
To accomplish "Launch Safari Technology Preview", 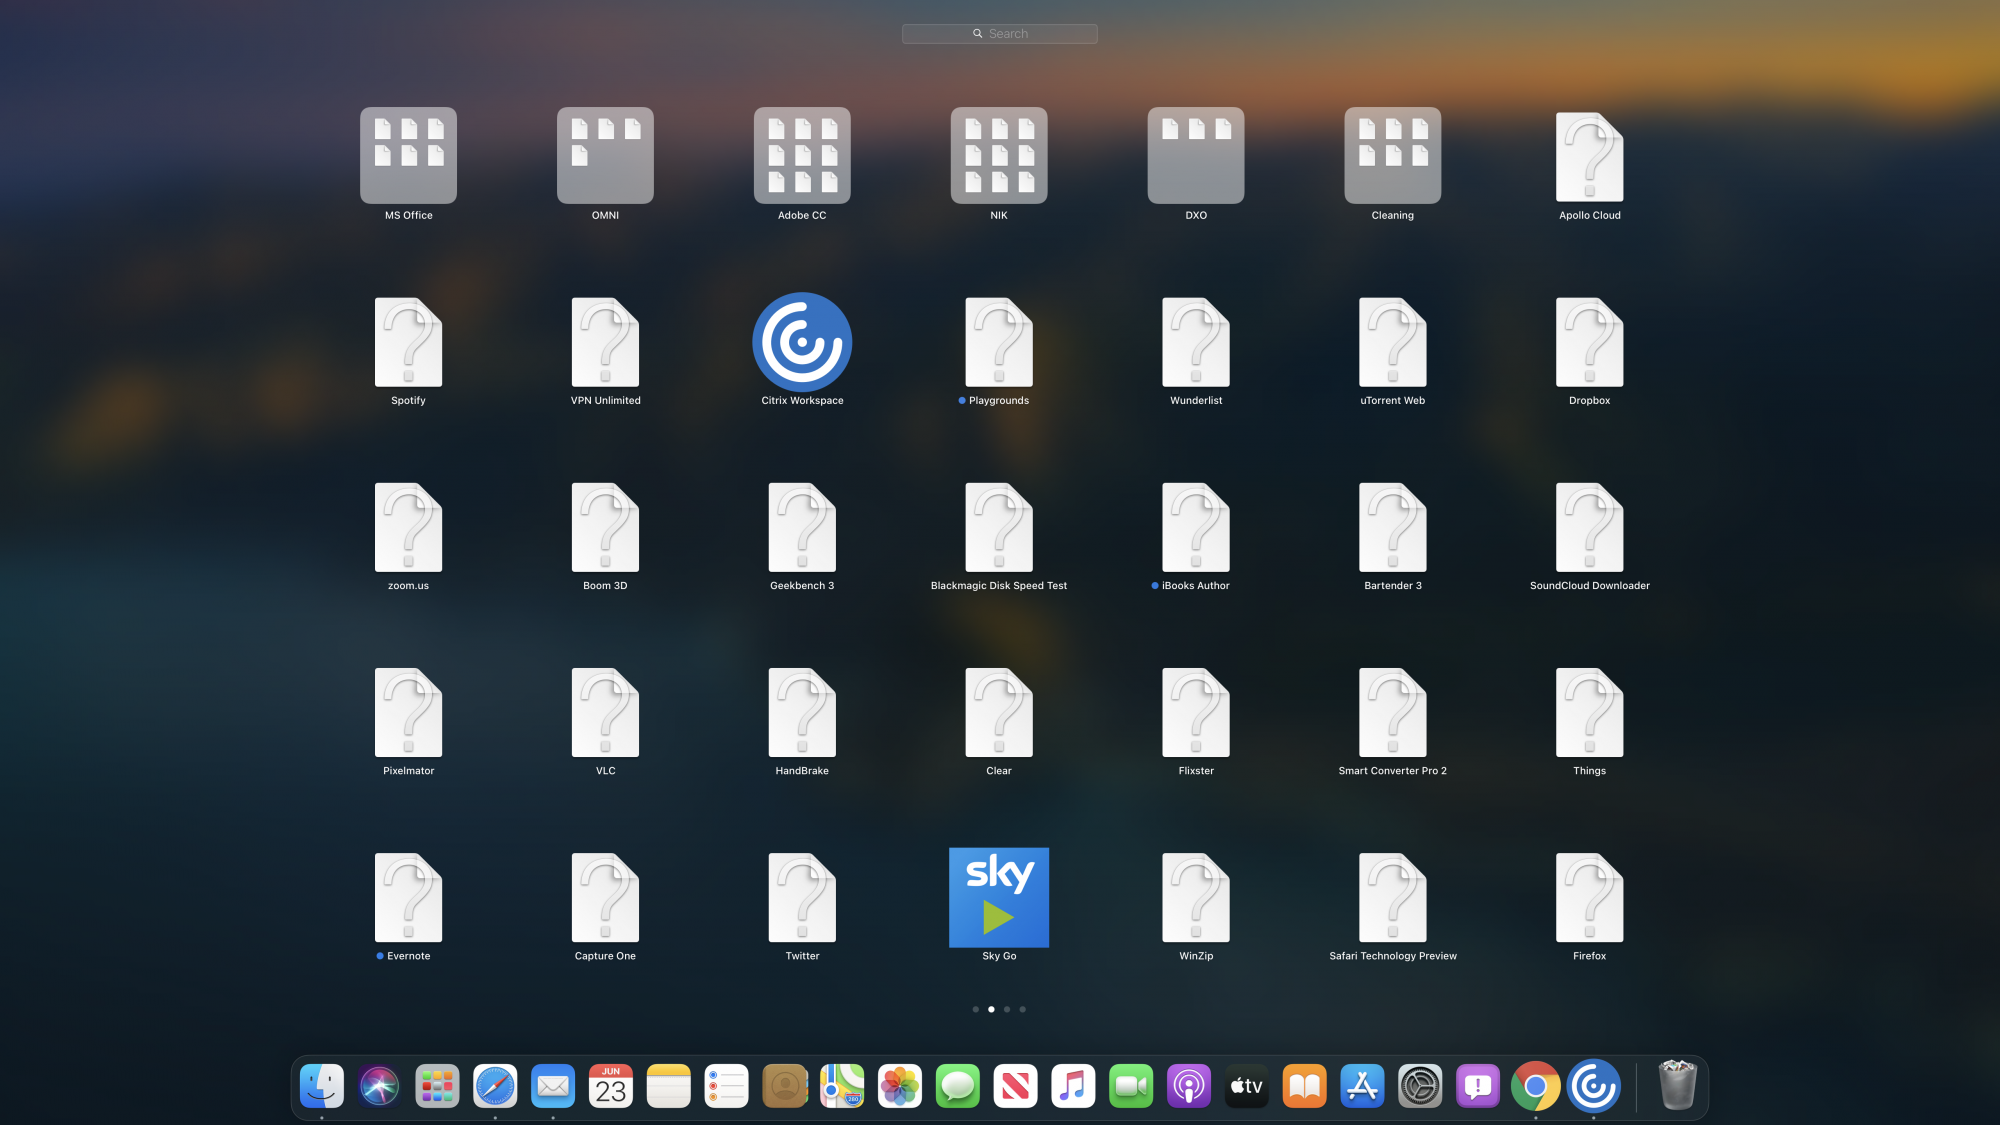I will point(1393,897).
